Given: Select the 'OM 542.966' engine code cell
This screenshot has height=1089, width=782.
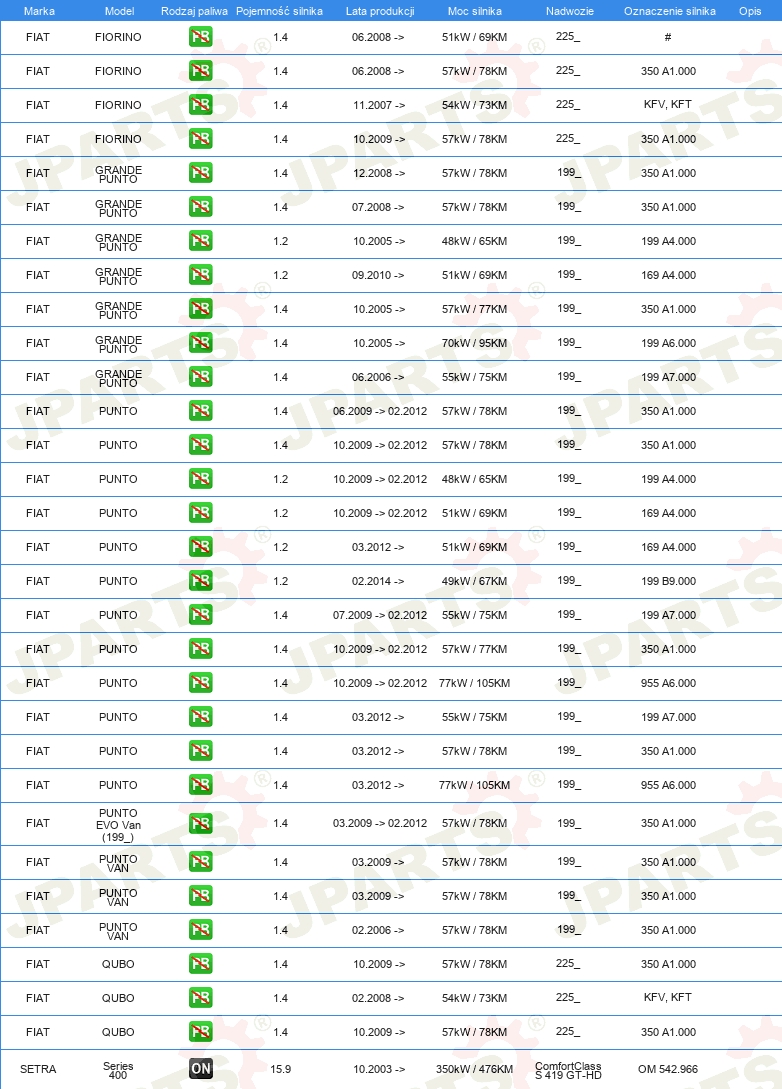Looking at the screenshot, I should (x=668, y=1069).
